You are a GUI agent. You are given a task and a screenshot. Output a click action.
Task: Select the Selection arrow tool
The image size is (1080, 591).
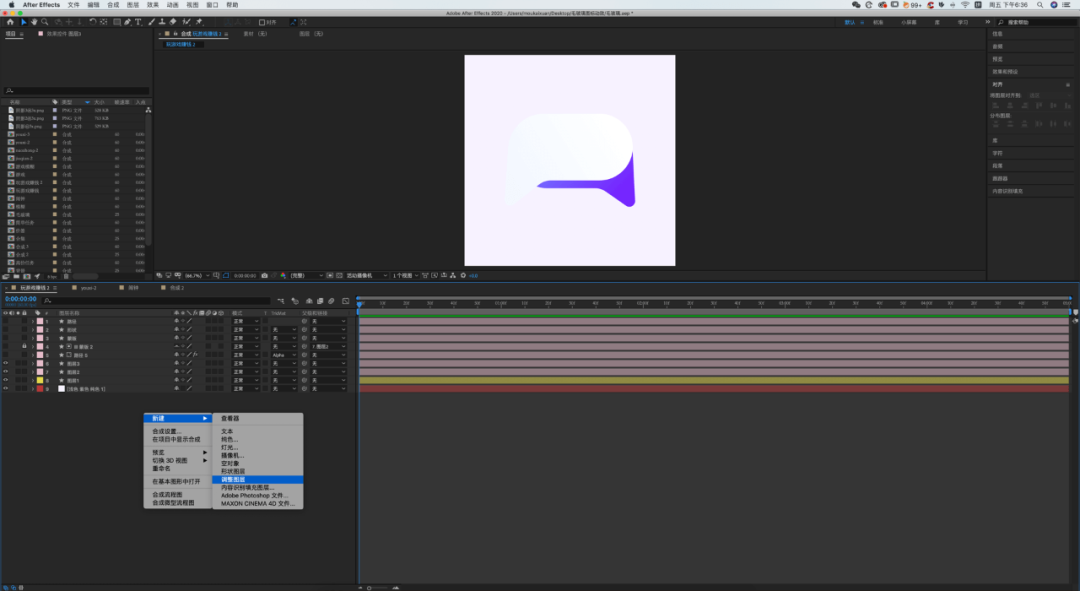23,22
